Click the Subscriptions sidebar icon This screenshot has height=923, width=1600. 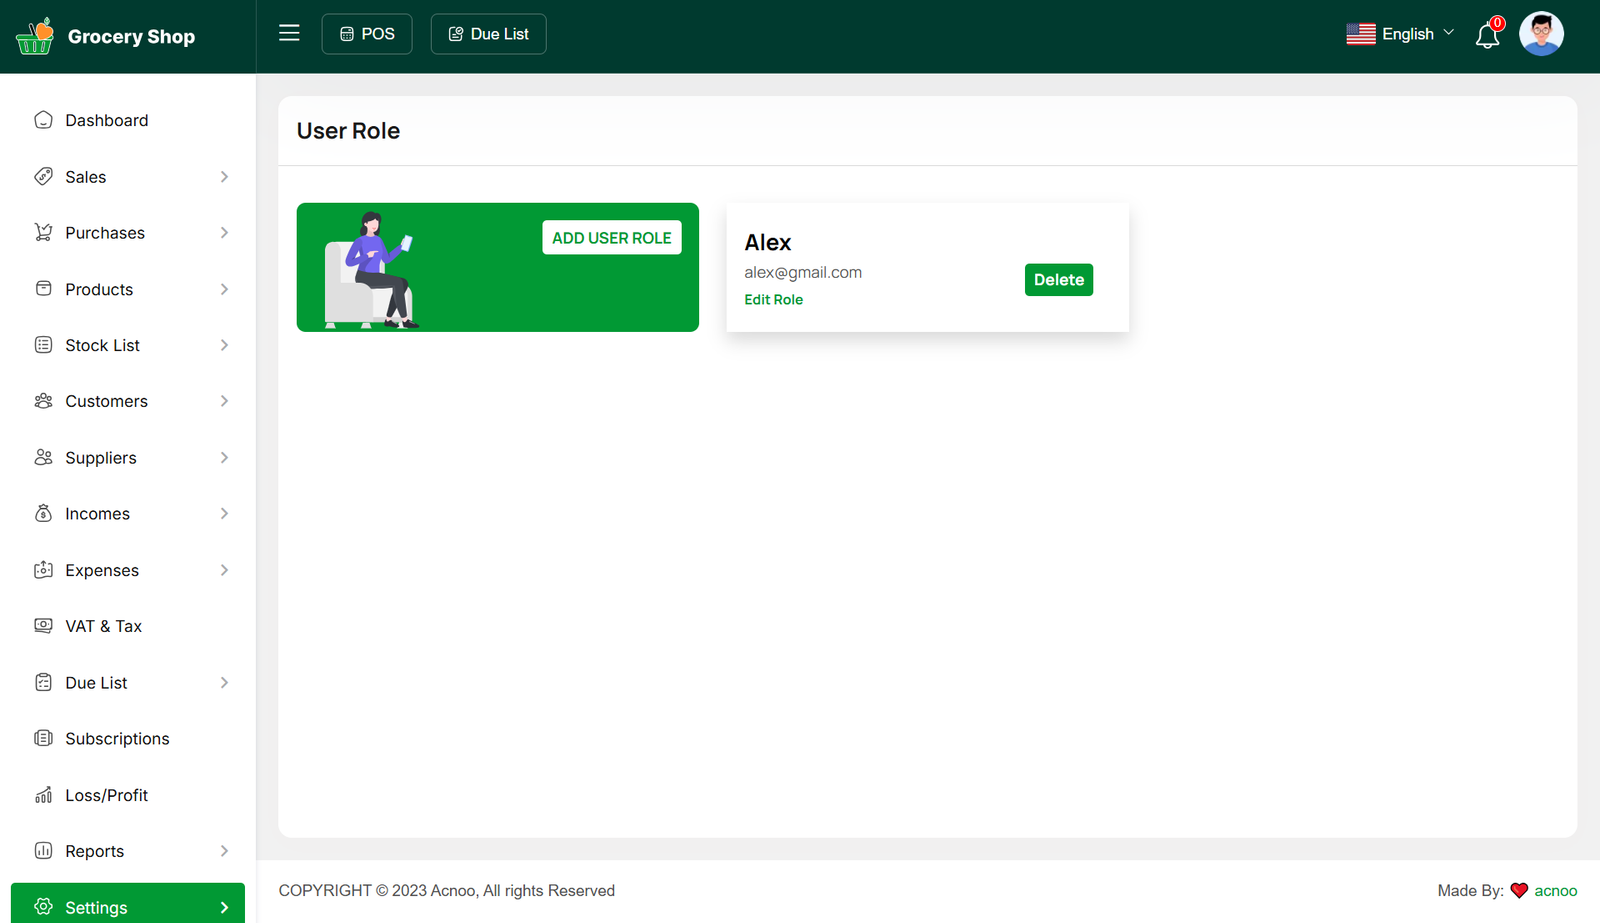click(43, 738)
